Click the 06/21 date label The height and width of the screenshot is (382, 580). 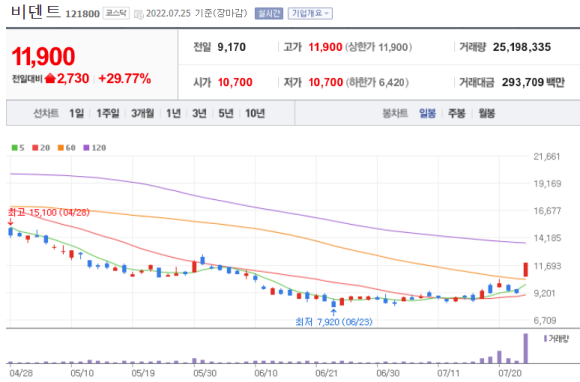click(x=326, y=373)
